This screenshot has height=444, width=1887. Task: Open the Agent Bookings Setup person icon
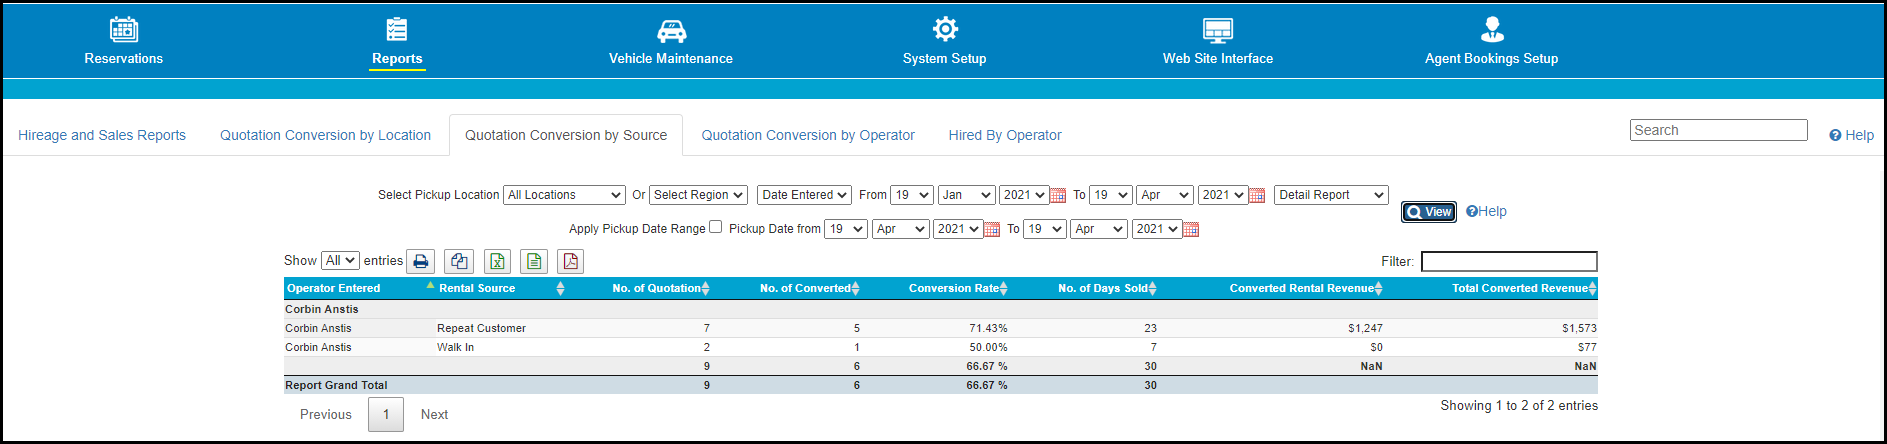pyautogui.click(x=1492, y=29)
